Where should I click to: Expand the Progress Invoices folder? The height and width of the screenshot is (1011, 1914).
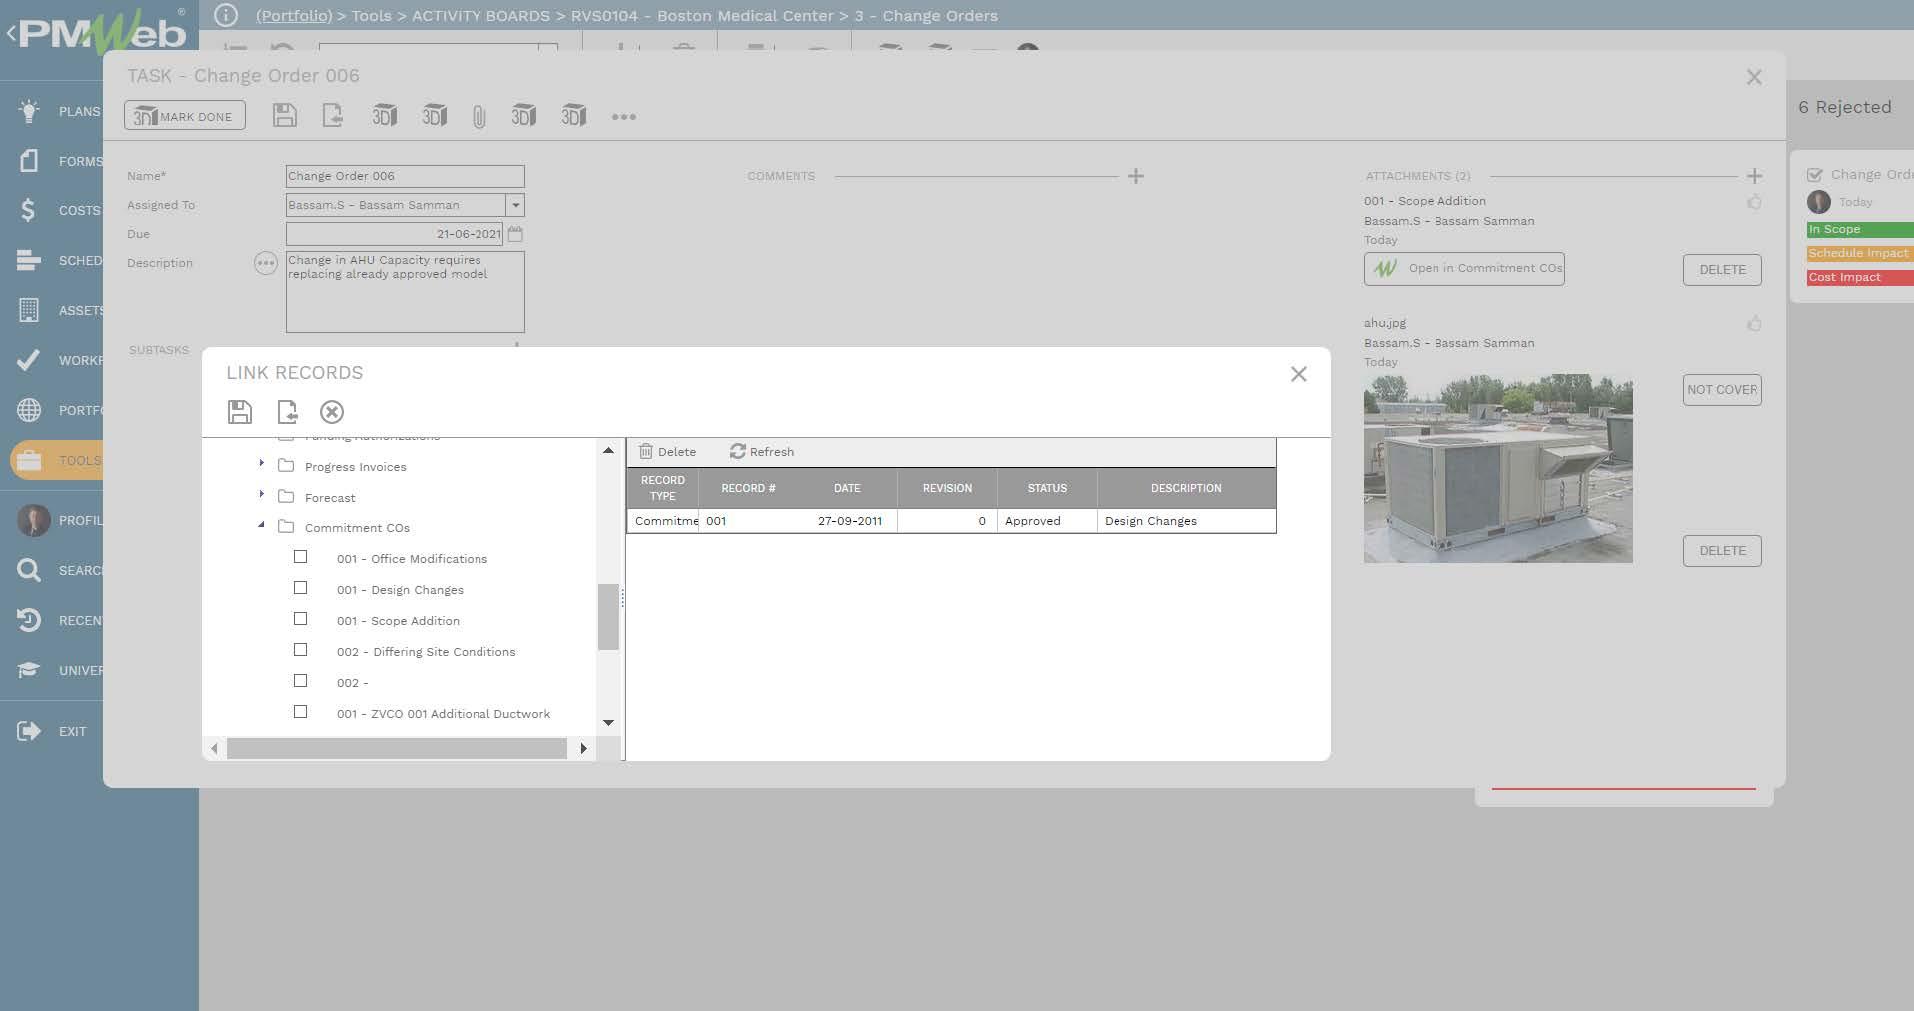click(261, 464)
